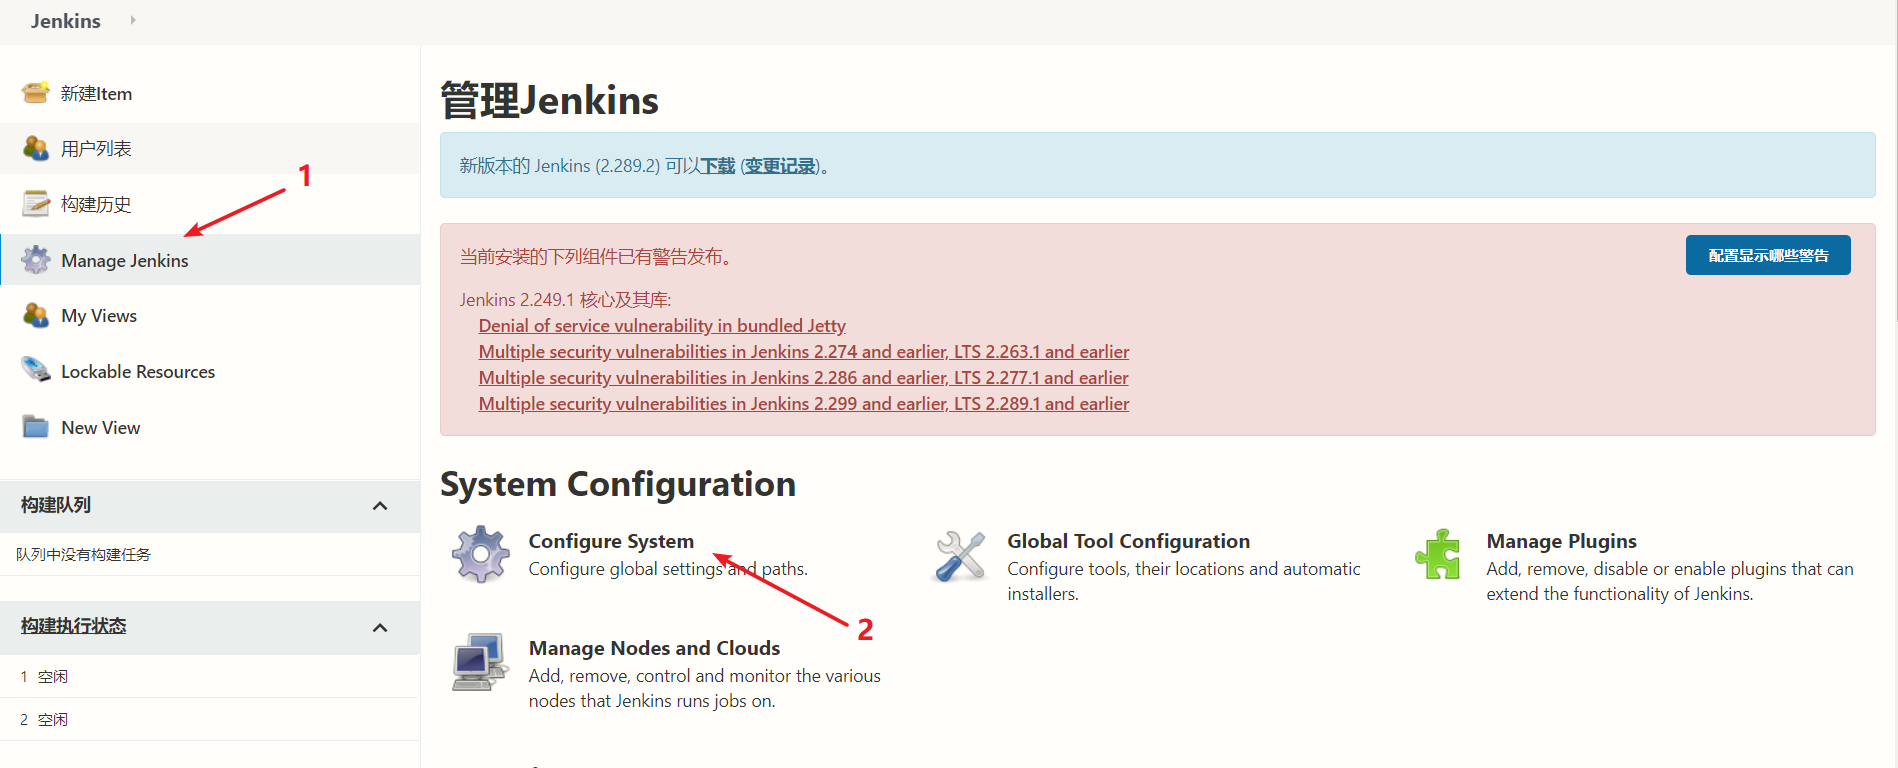Click 'Add, remove, control and monitor' nodes description
Screen dimensions: 1898x768
click(705, 688)
